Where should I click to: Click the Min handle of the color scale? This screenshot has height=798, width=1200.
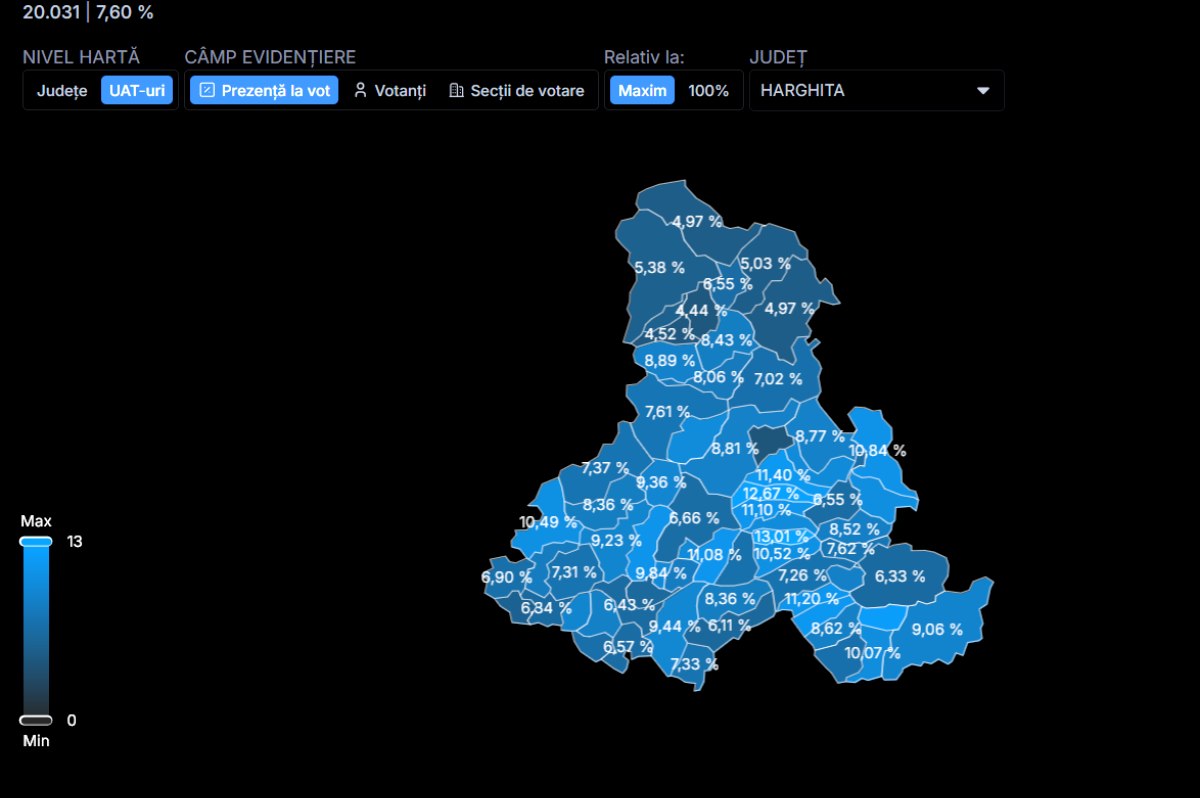[x=36, y=720]
